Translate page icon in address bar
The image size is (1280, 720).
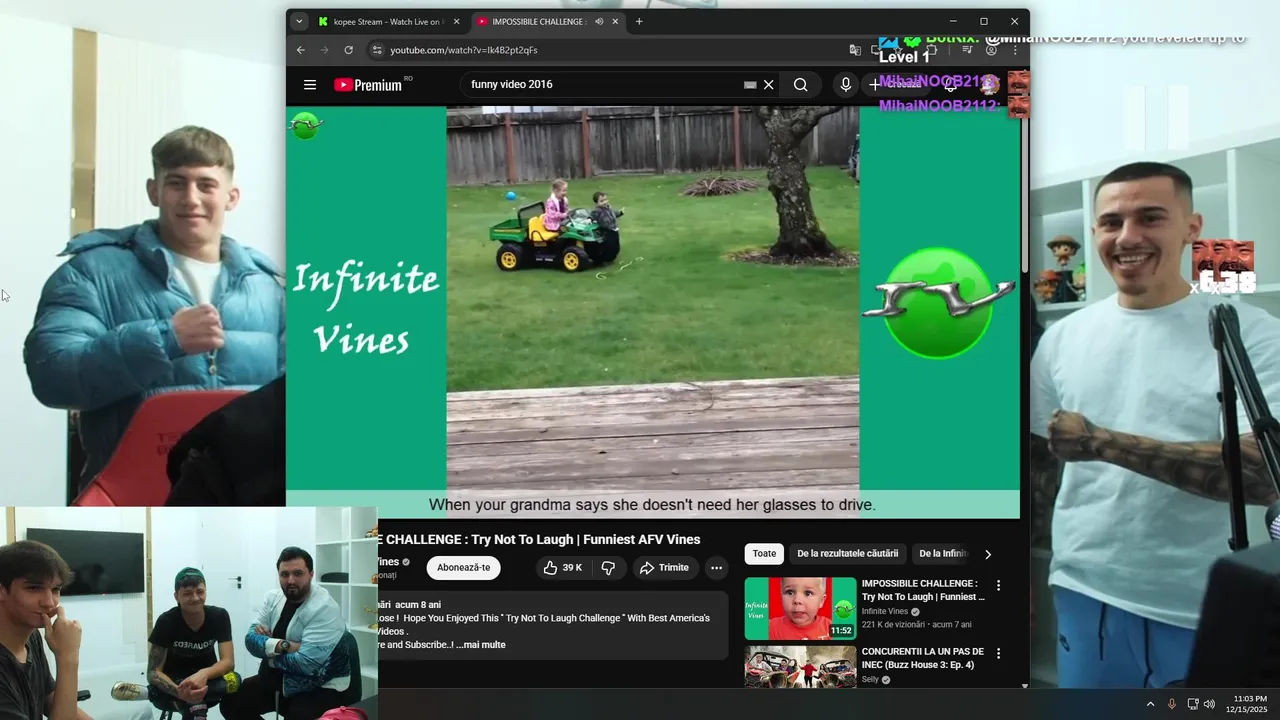[x=855, y=50]
